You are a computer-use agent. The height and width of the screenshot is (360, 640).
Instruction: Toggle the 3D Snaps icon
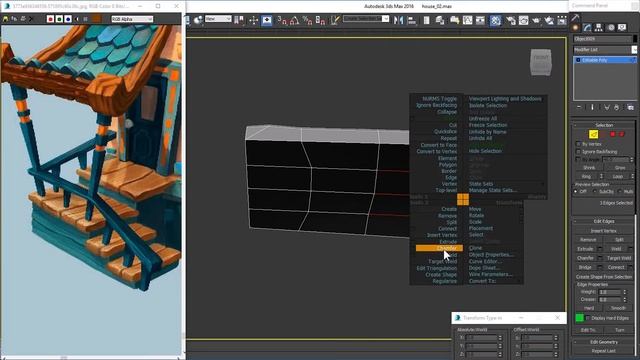pos(282,20)
